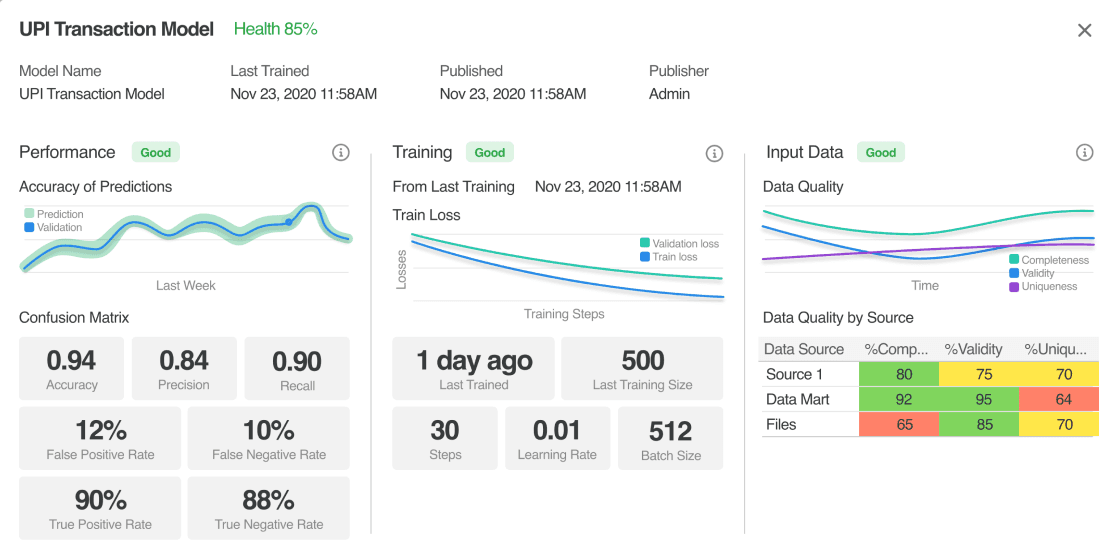Sort by the %Validity column header
The image size is (1112, 552).
click(x=974, y=349)
